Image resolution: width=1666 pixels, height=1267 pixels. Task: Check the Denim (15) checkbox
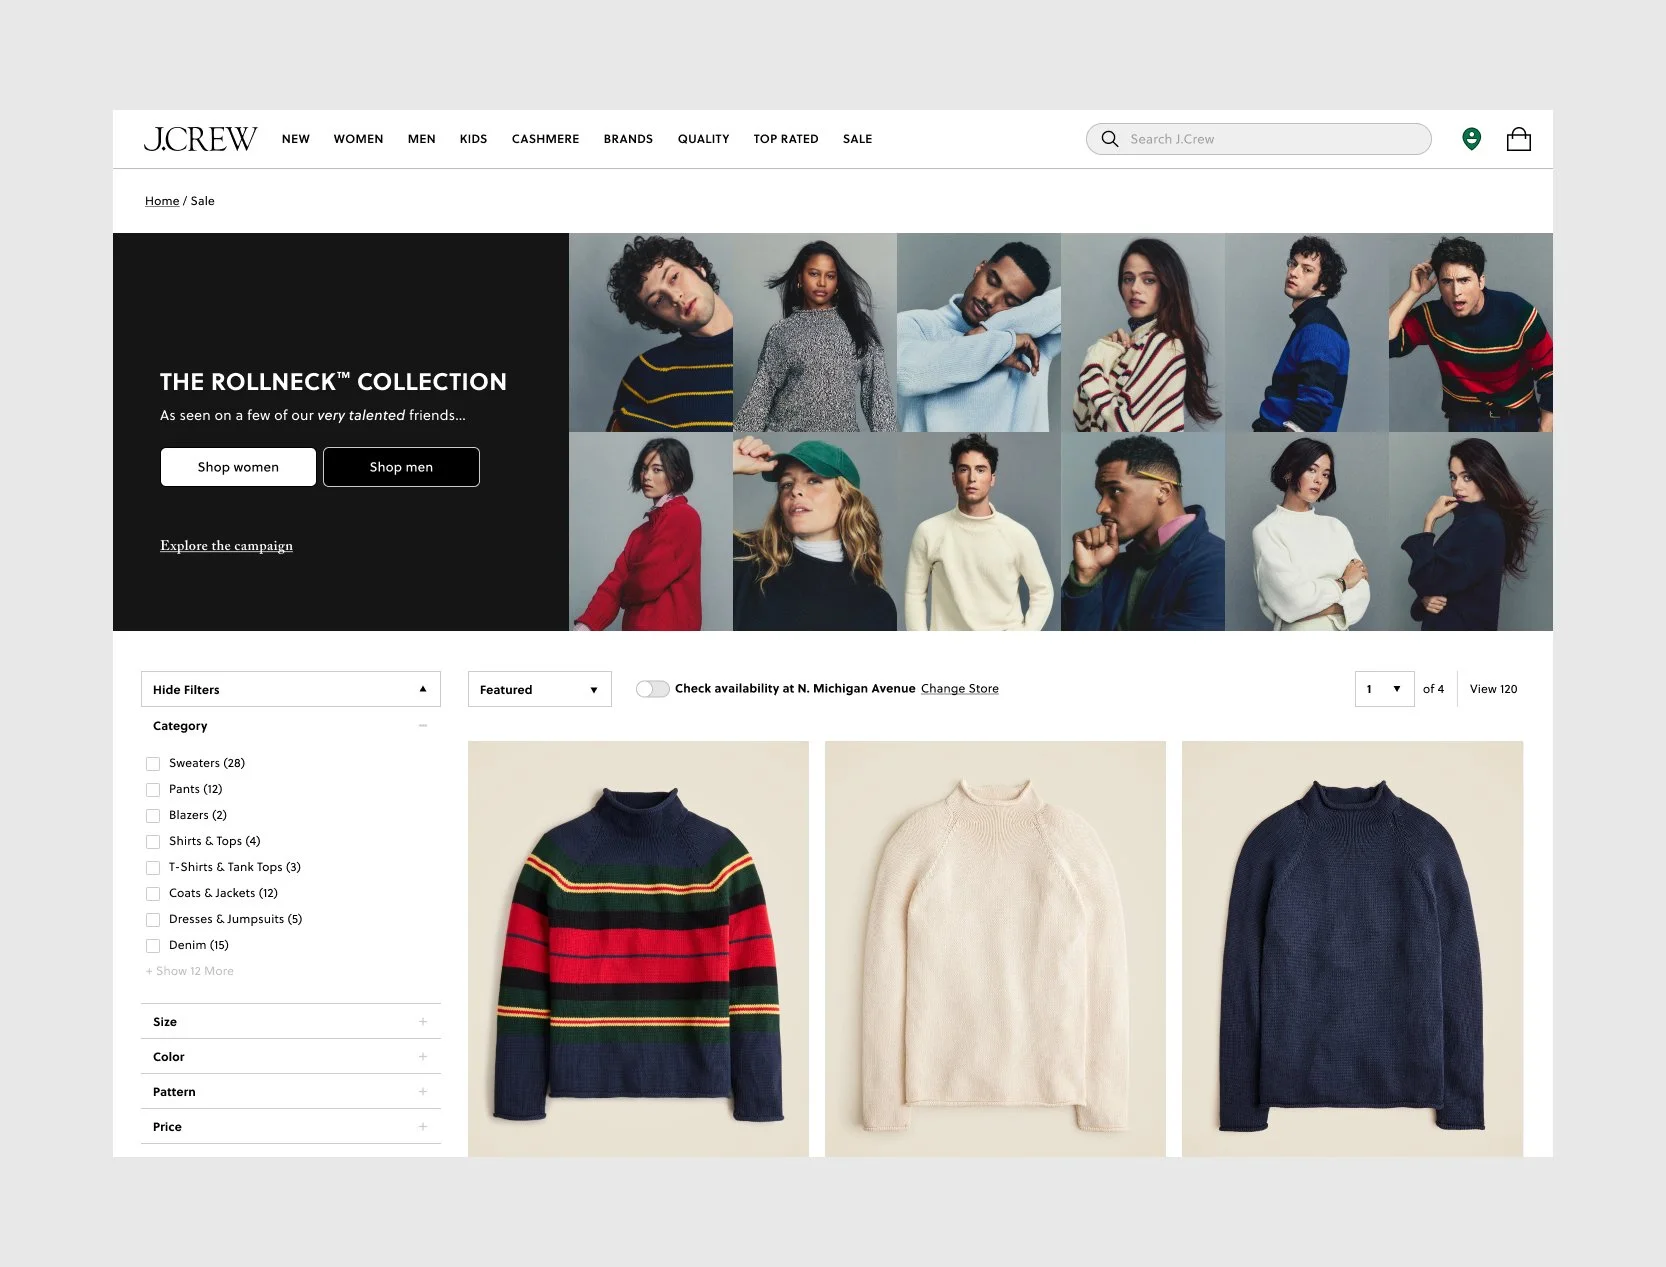pyautogui.click(x=153, y=946)
